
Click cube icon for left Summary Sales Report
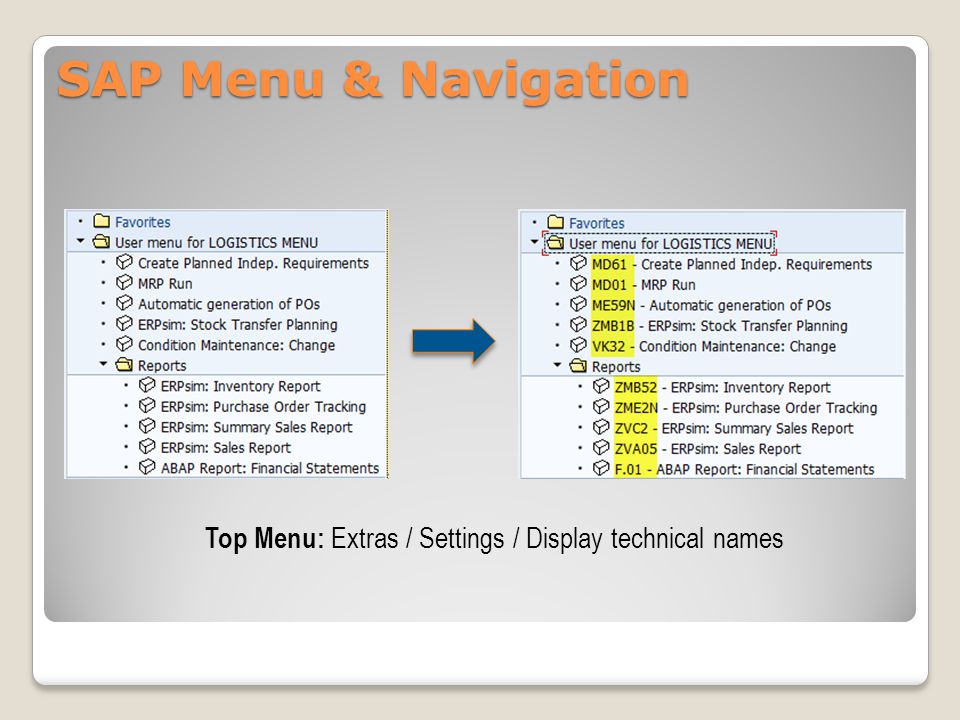click(147, 426)
